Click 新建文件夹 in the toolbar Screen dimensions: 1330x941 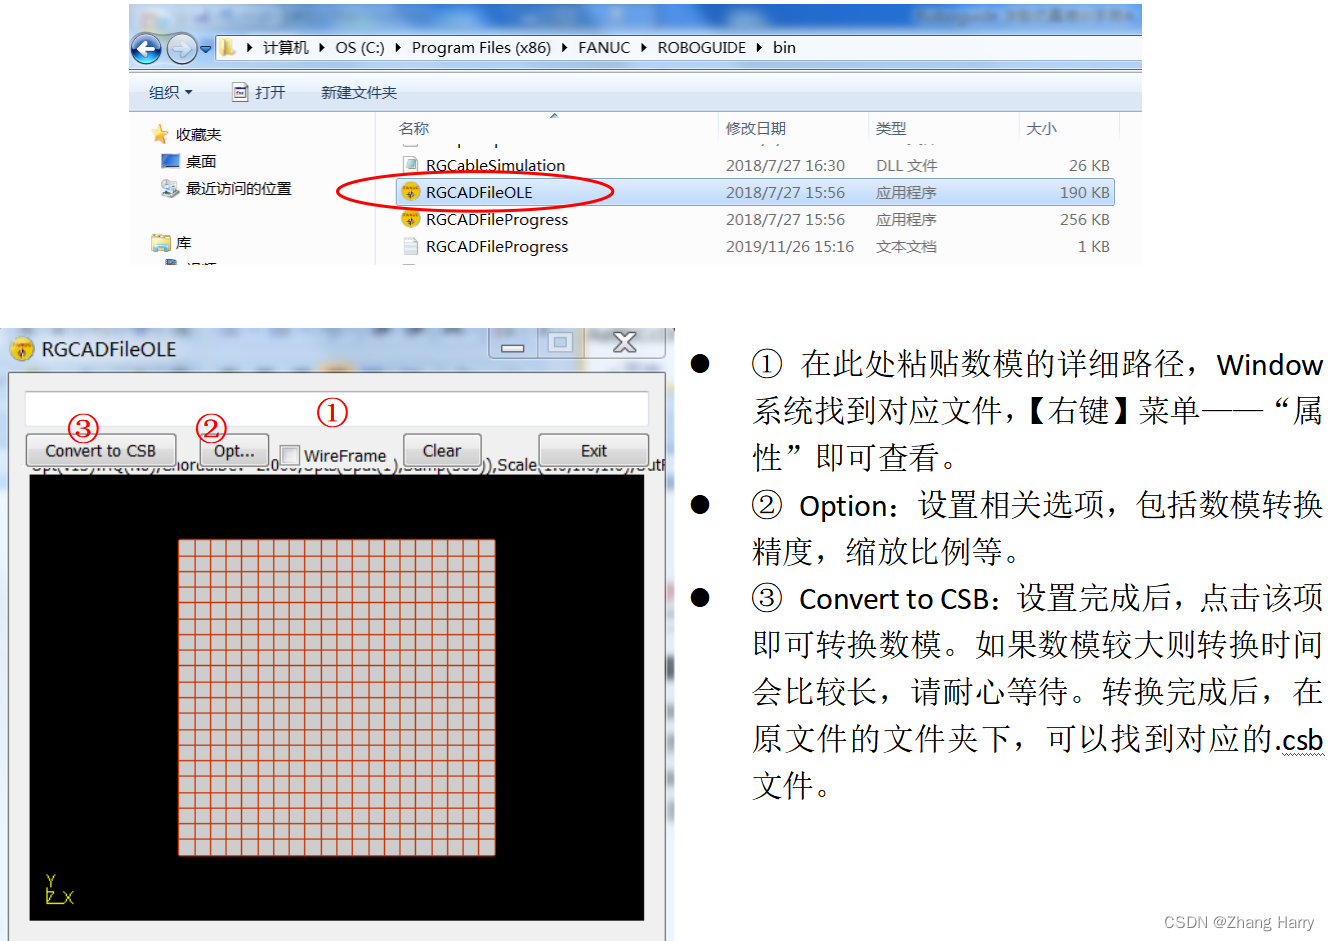[359, 92]
